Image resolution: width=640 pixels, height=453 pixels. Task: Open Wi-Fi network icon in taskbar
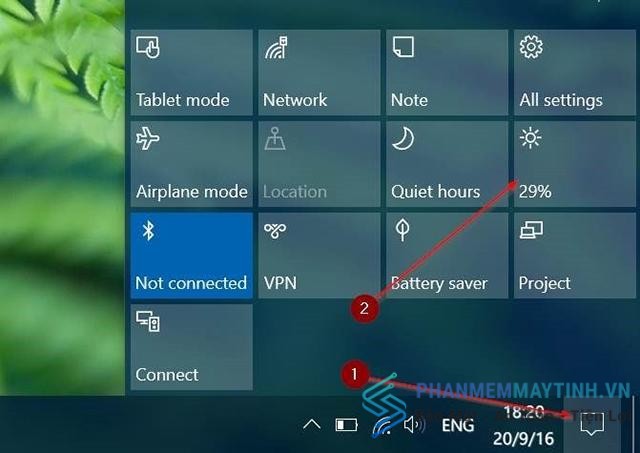(x=381, y=426)
